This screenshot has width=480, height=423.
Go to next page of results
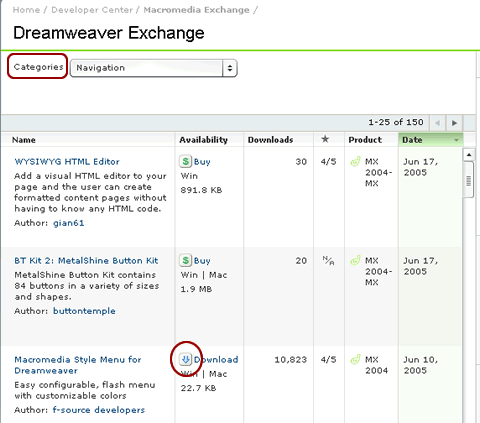[x=454, y=123]
